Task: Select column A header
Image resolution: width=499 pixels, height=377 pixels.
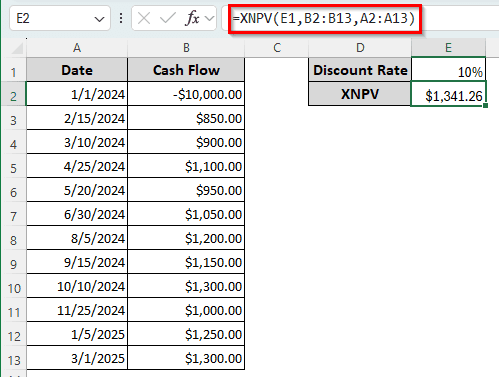Action: [x=77, y=48]
